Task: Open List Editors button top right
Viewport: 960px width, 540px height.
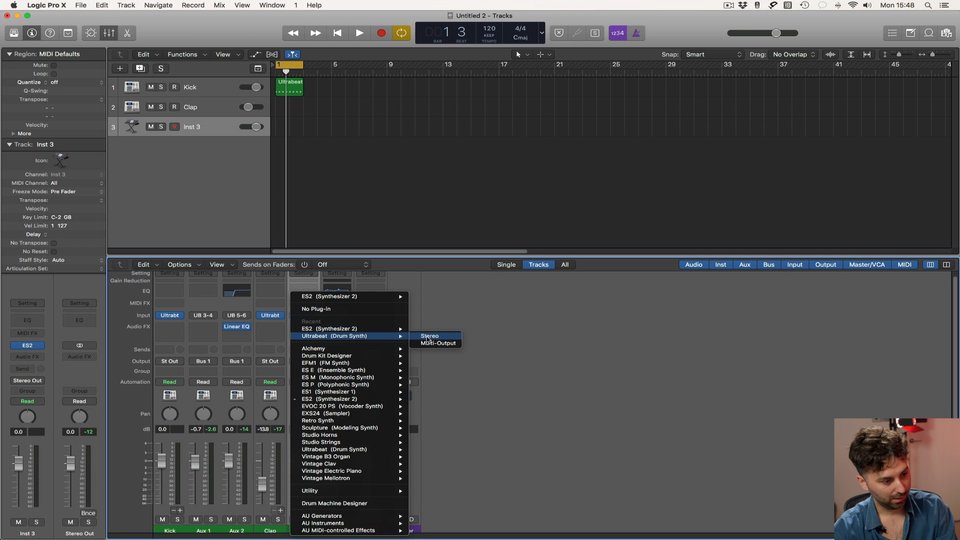Action: (892, 33)
